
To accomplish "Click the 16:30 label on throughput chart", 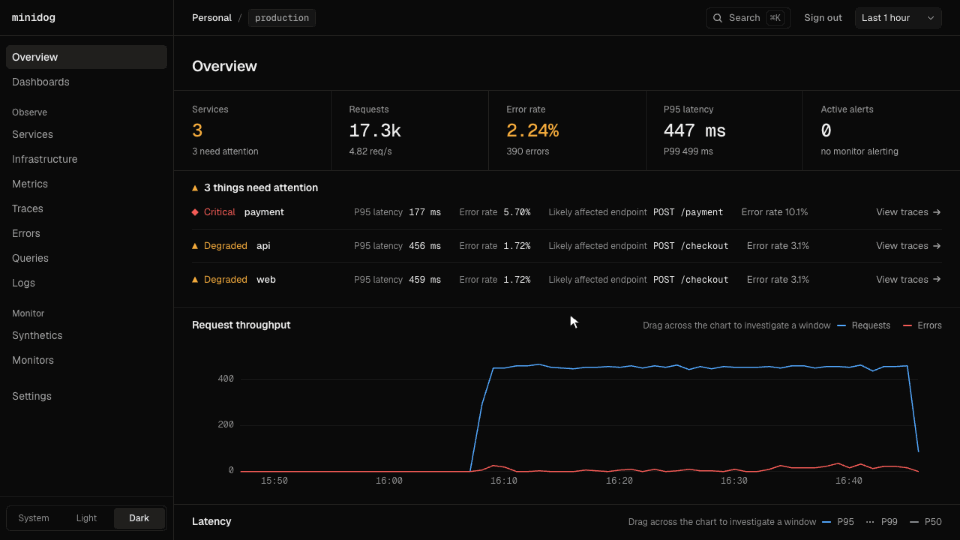I will 734,481.
